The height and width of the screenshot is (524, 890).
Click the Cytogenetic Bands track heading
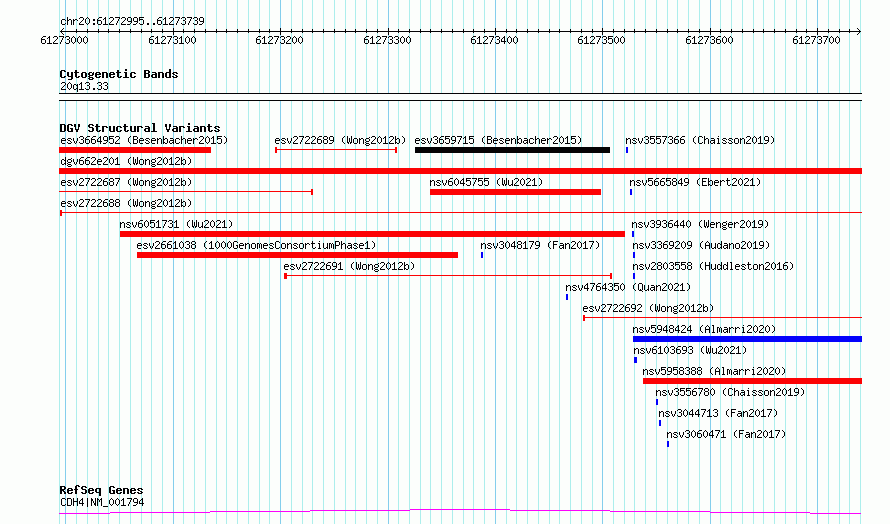click(119, 74)
